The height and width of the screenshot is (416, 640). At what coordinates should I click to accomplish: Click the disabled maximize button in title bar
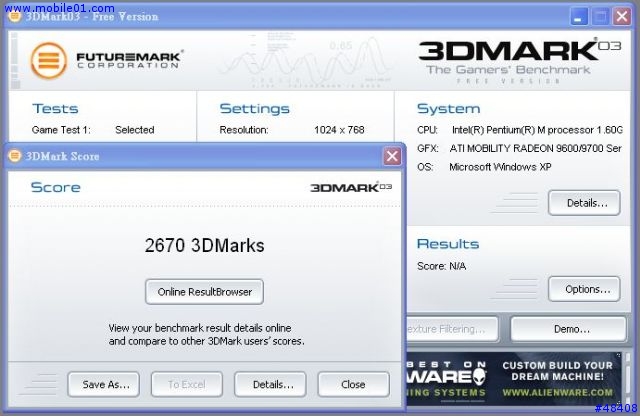(x=600, y=17)
